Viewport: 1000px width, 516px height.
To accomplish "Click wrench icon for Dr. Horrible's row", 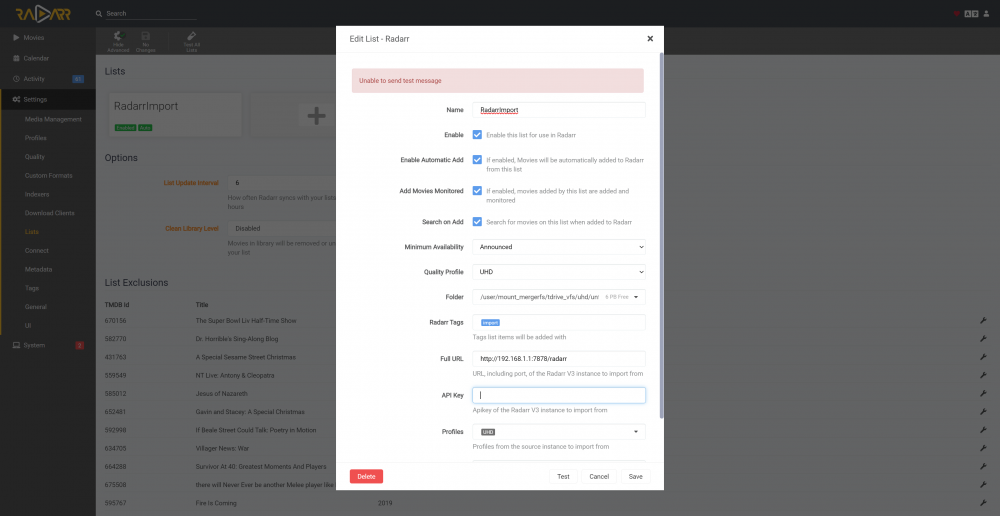I will tap(983, 339).
